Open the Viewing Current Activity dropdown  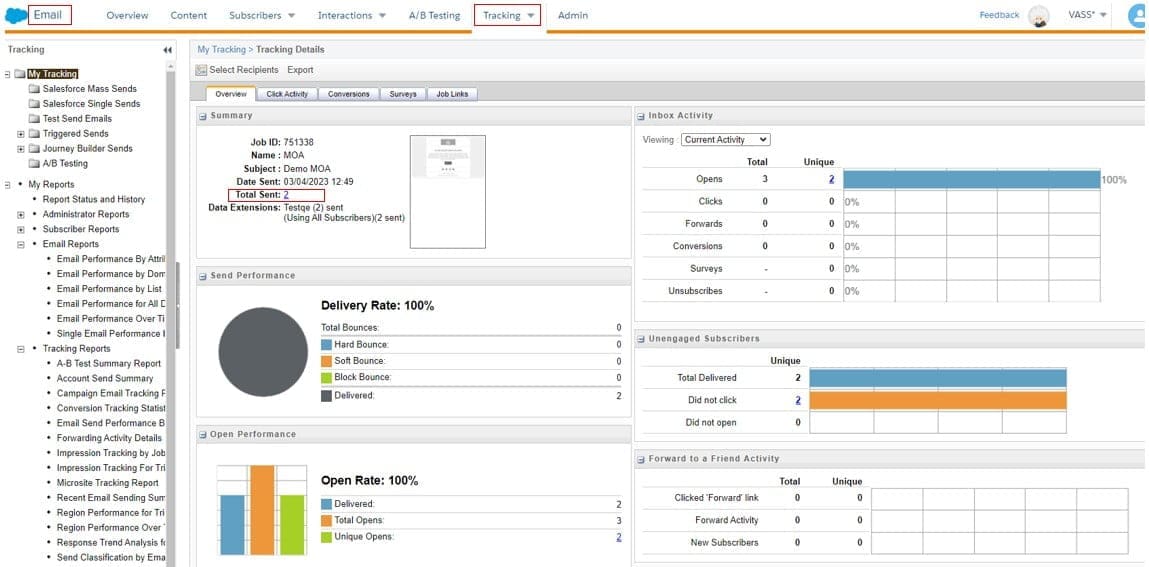(x=725, y=140)
